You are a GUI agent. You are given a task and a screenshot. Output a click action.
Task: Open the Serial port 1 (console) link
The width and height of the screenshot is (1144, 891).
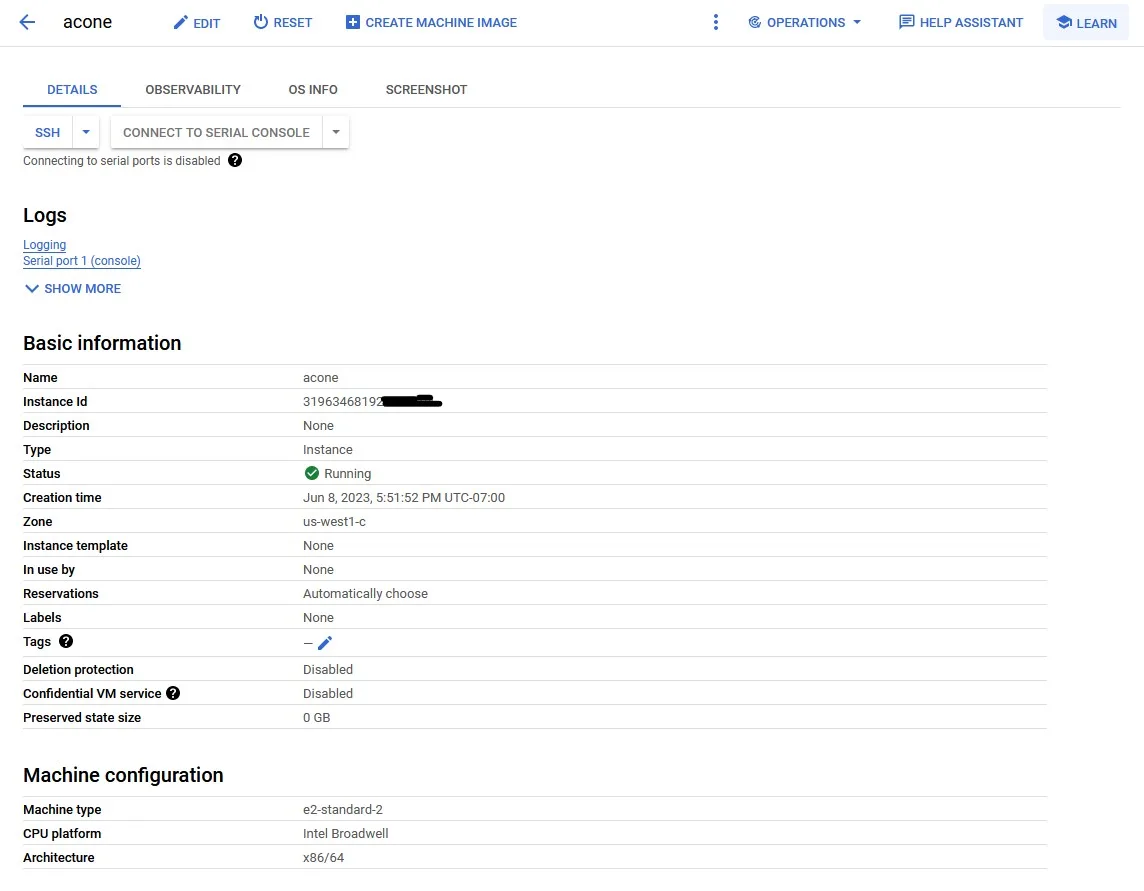82,261
